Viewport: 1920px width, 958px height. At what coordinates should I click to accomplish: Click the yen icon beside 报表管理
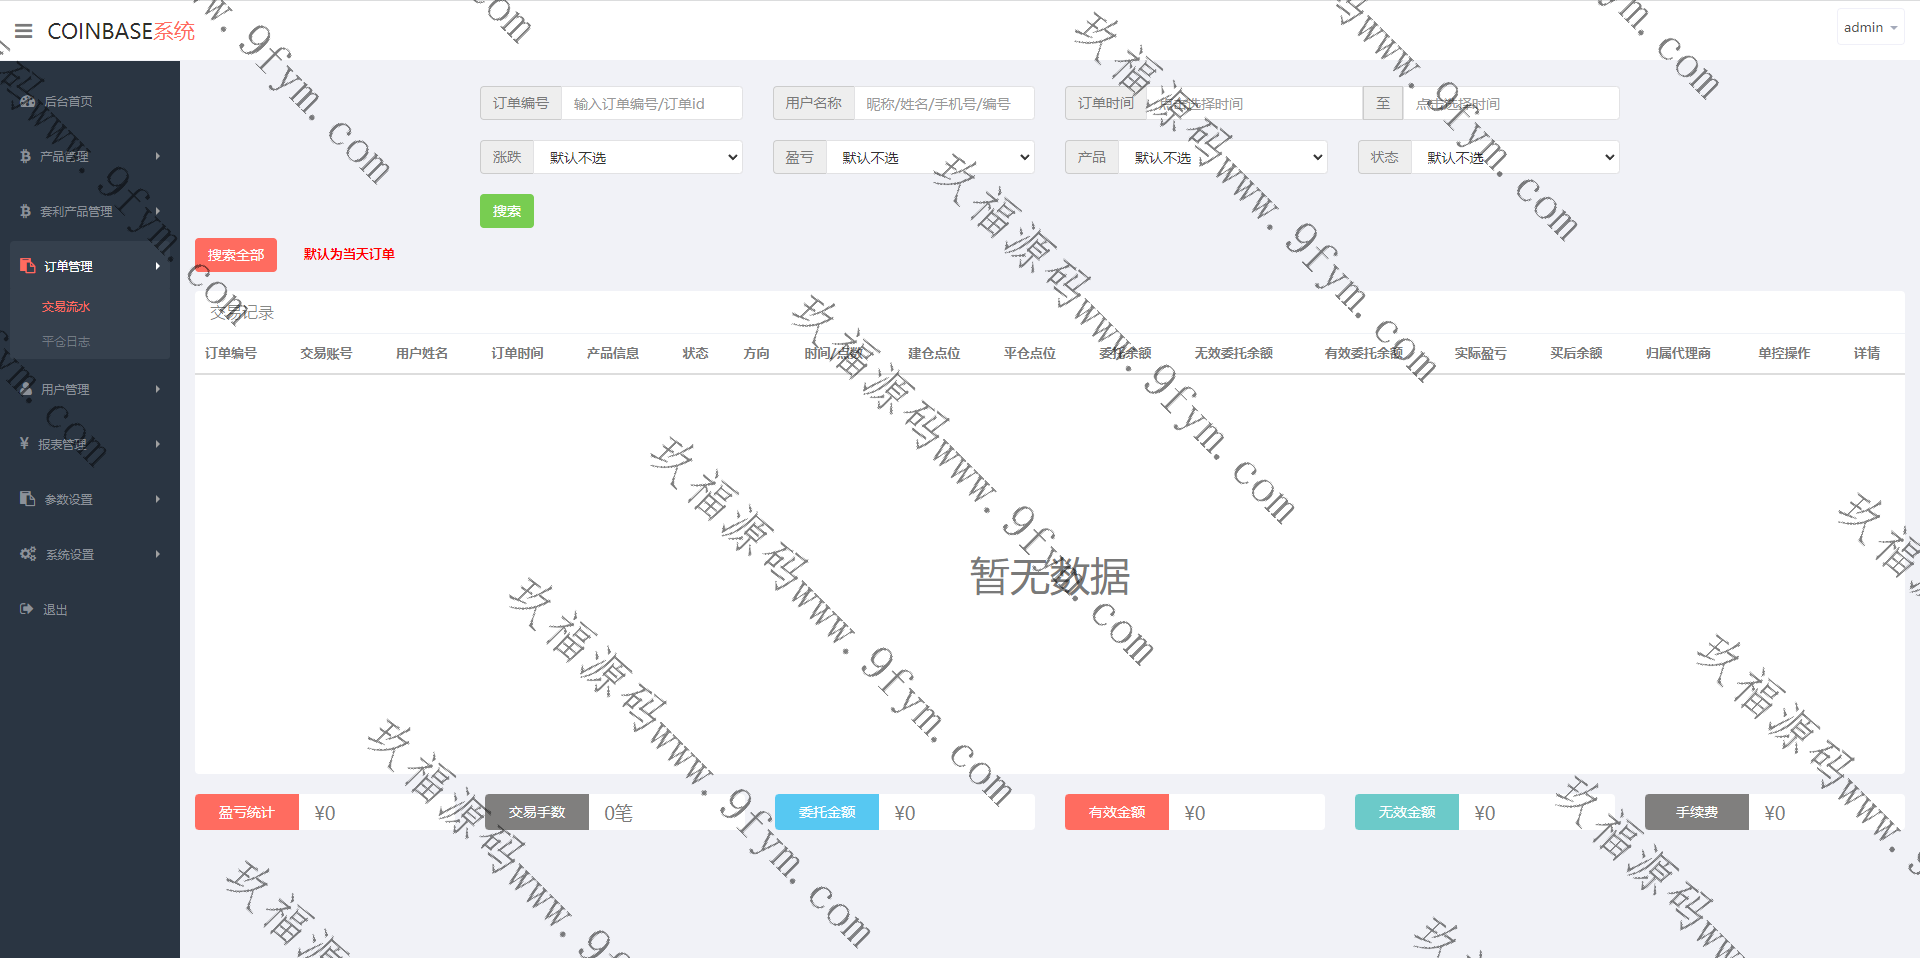coord(24,443)
